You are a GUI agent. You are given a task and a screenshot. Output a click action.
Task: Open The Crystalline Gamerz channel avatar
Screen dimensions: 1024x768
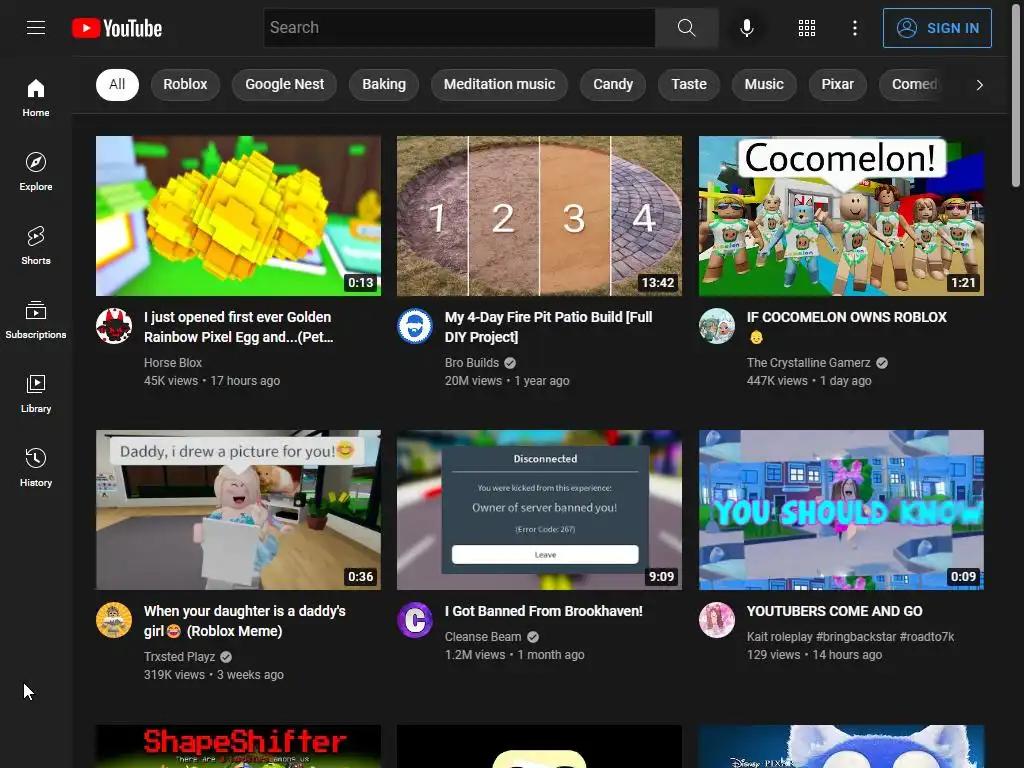coord(717,326)
